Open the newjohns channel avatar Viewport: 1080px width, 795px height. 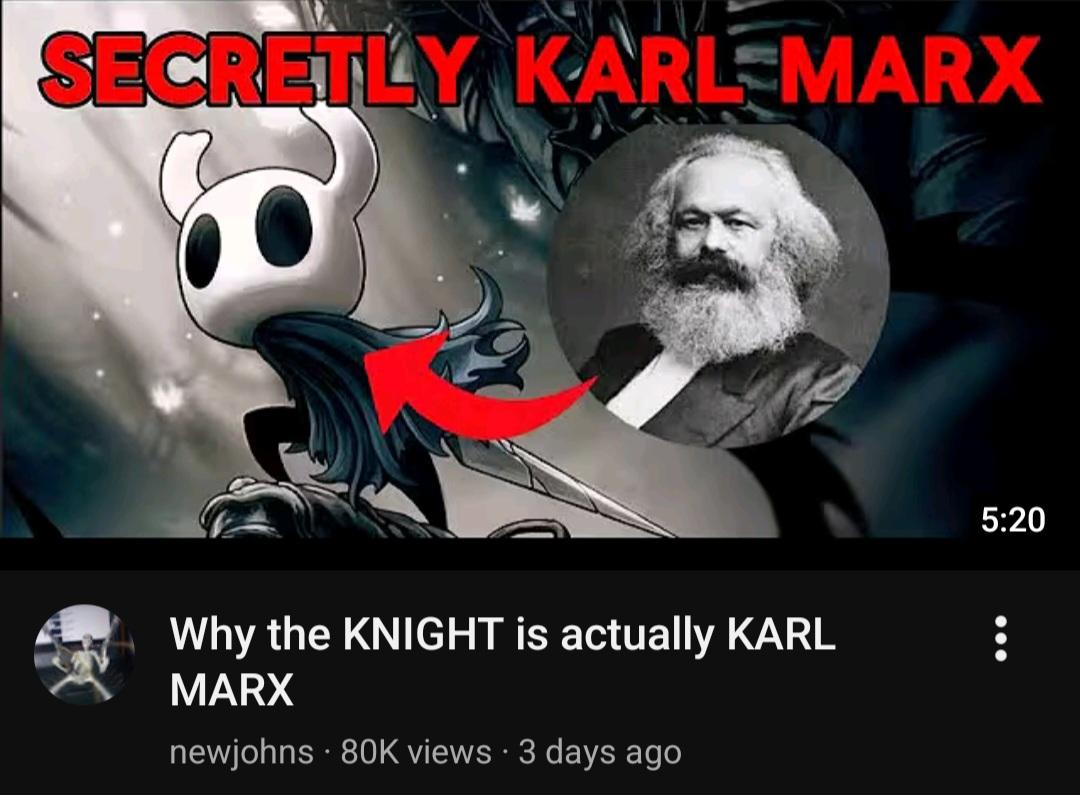(x=85, y=654)
